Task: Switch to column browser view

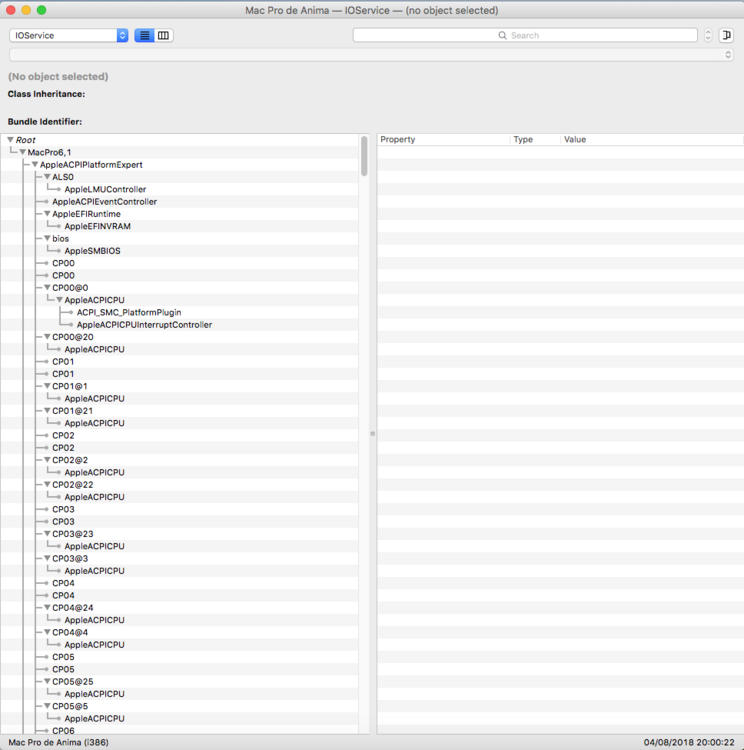Action: point(163,35)
